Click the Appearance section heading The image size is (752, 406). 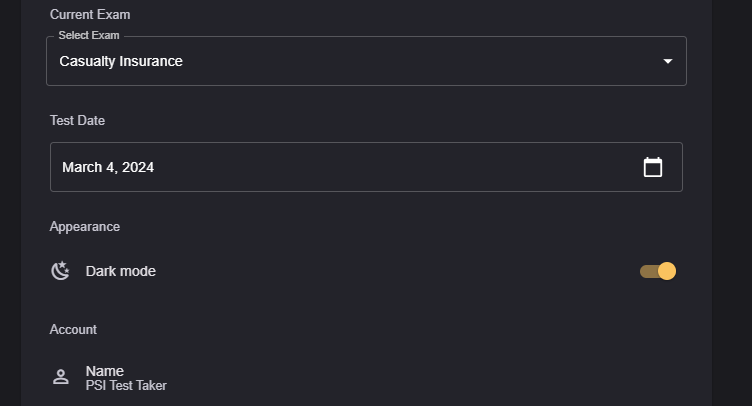coord(85,227)
